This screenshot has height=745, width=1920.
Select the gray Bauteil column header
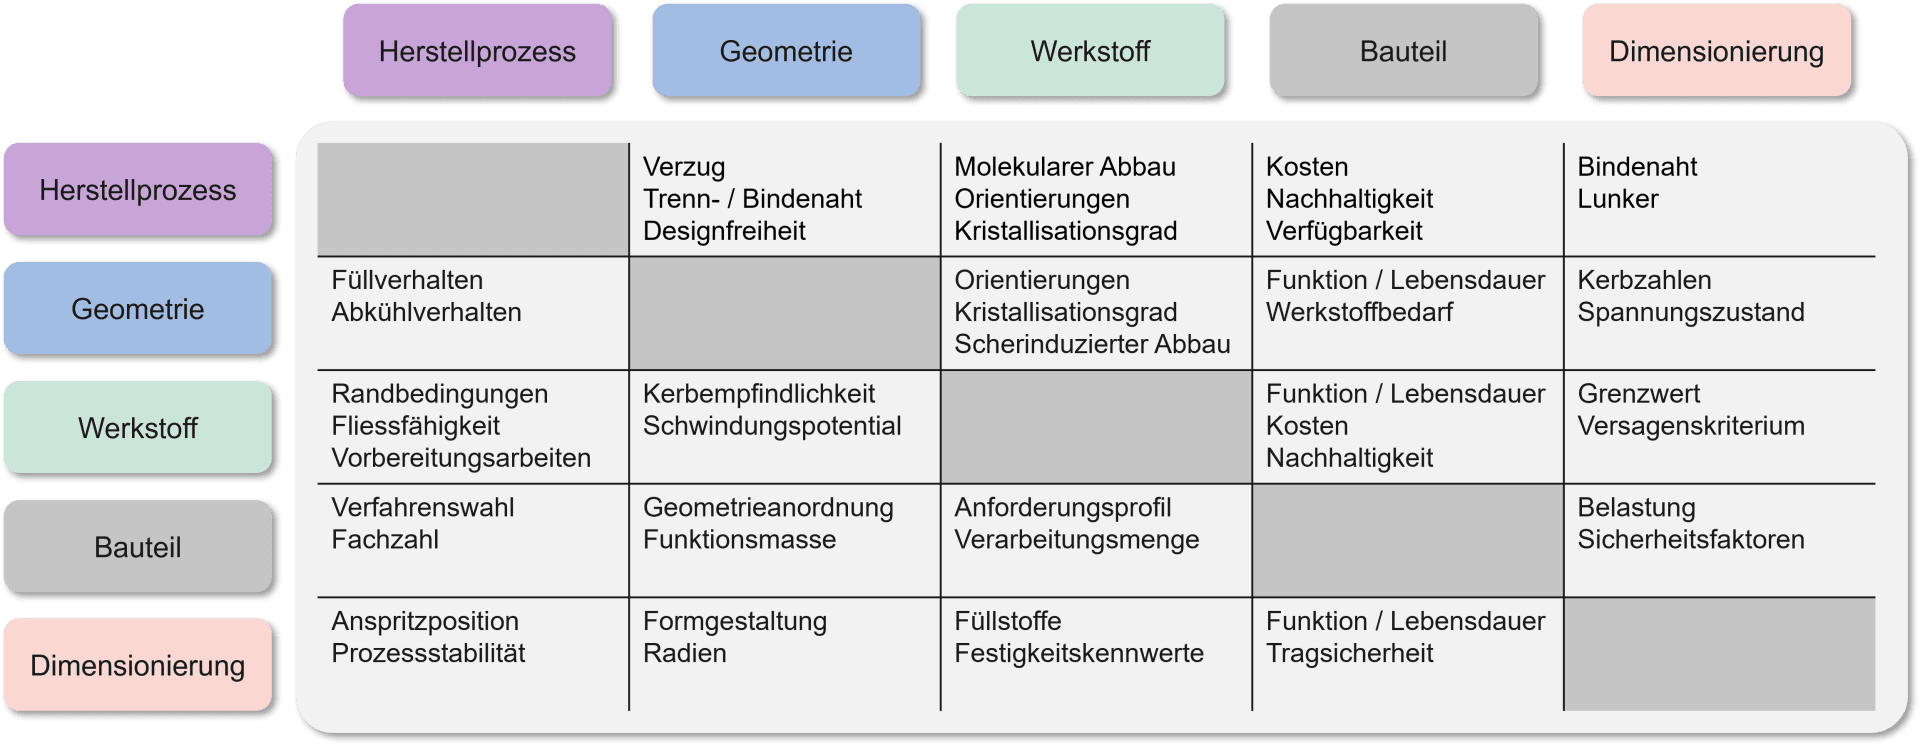coord(1403,51)
